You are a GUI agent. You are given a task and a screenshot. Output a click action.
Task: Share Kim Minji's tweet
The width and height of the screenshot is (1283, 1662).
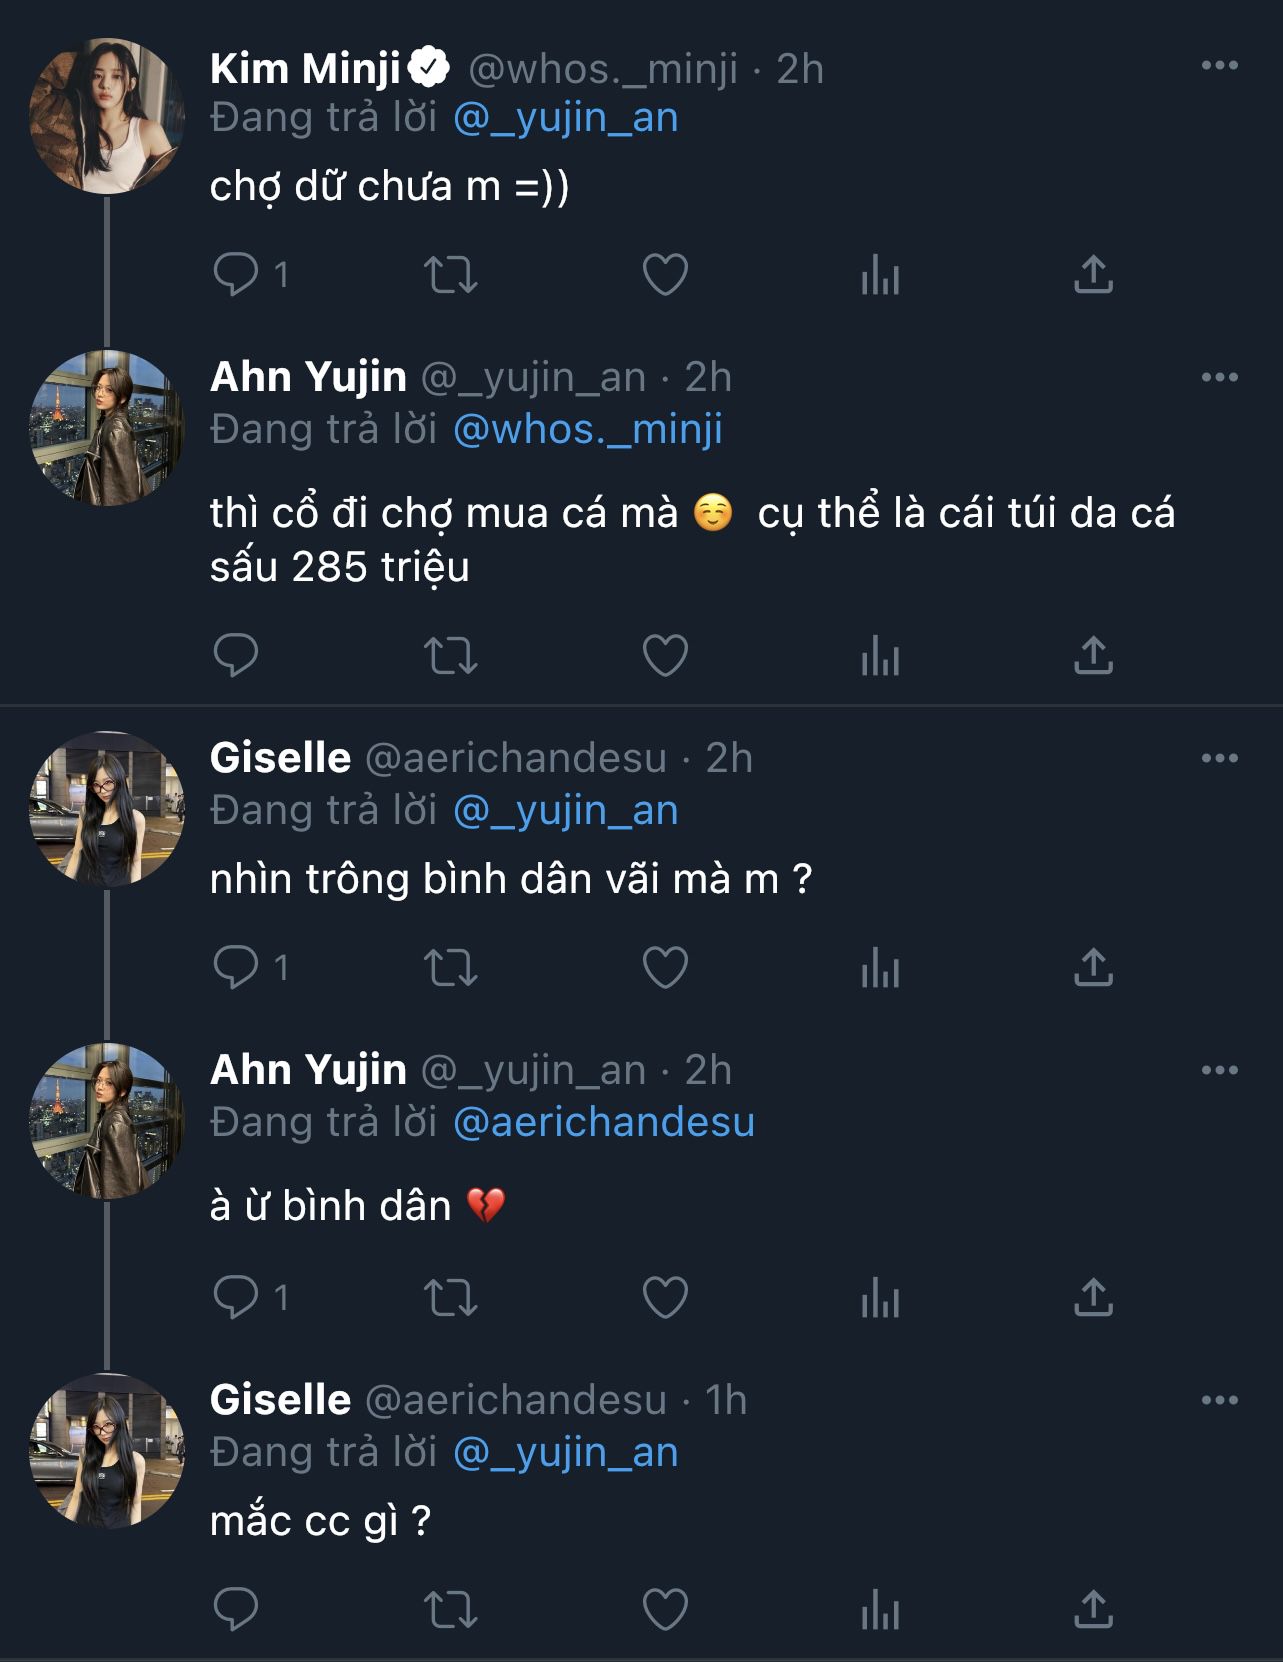pos(1093,274)
